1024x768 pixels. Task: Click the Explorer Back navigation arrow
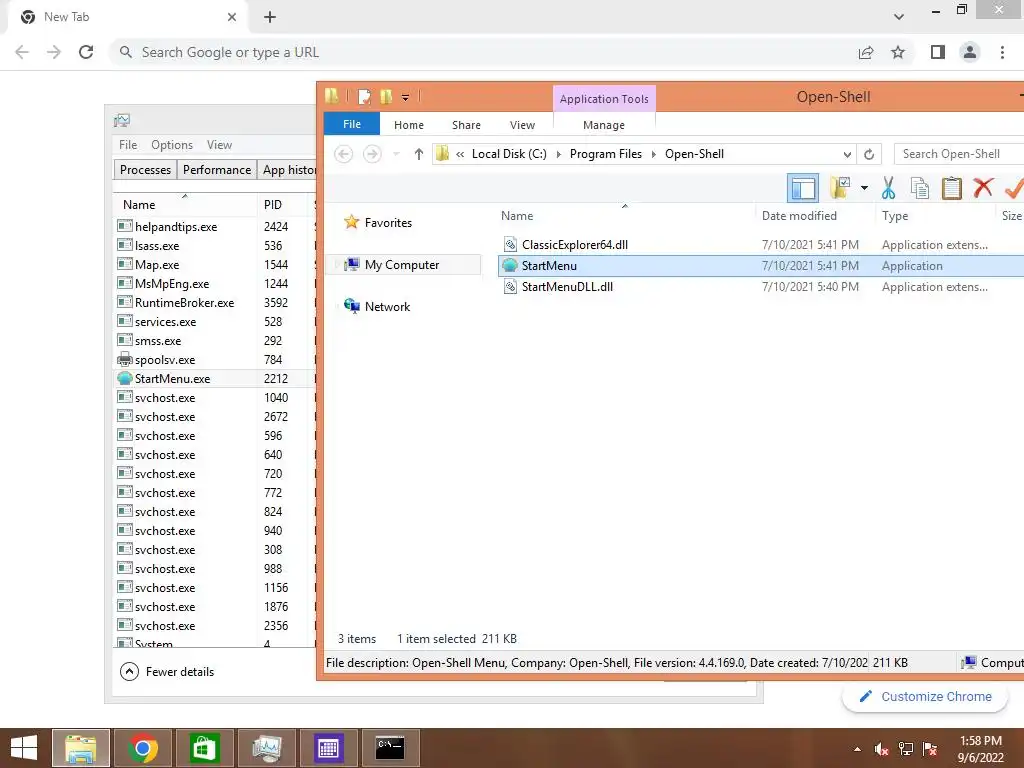click(344, 154)
